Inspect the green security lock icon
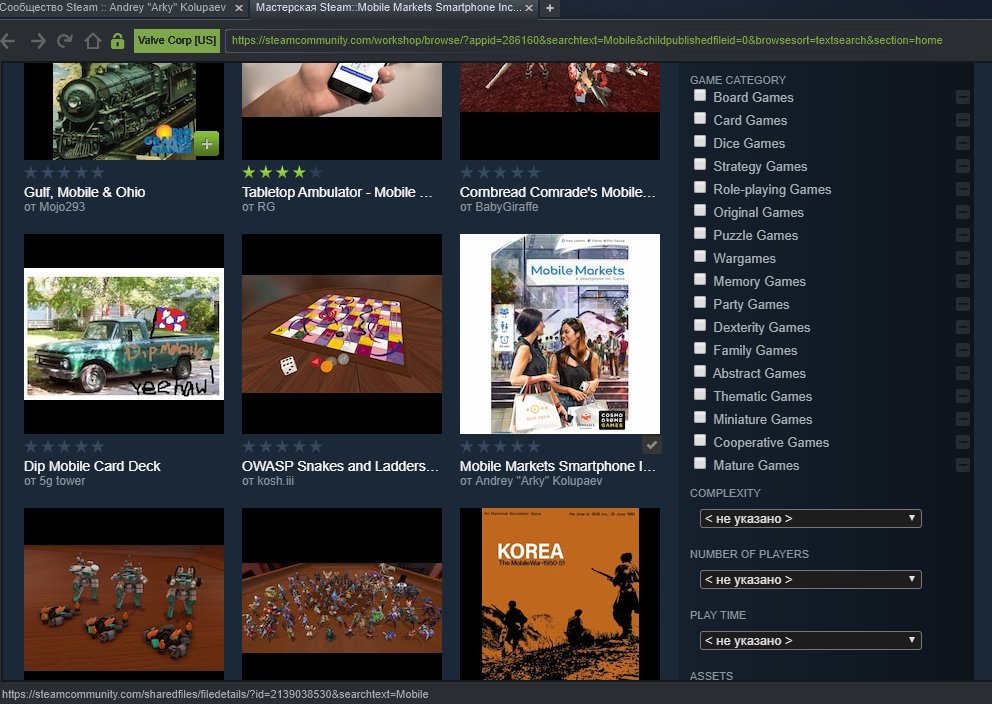Image resolution: width=992 pixels, height=704 pixels. click(x=117, y=41)
